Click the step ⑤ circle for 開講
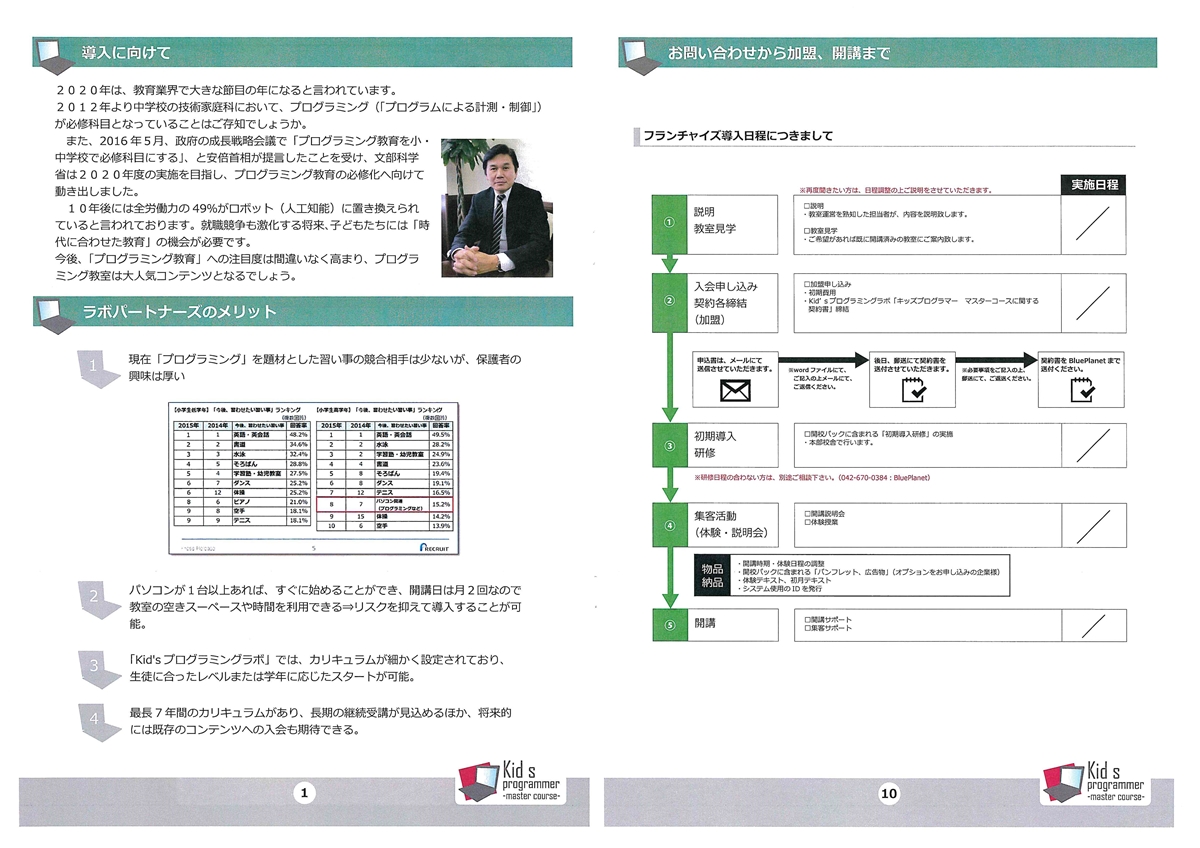This screenshot has height=848, width=1200. pyautogui.click(x=671, y=625)
